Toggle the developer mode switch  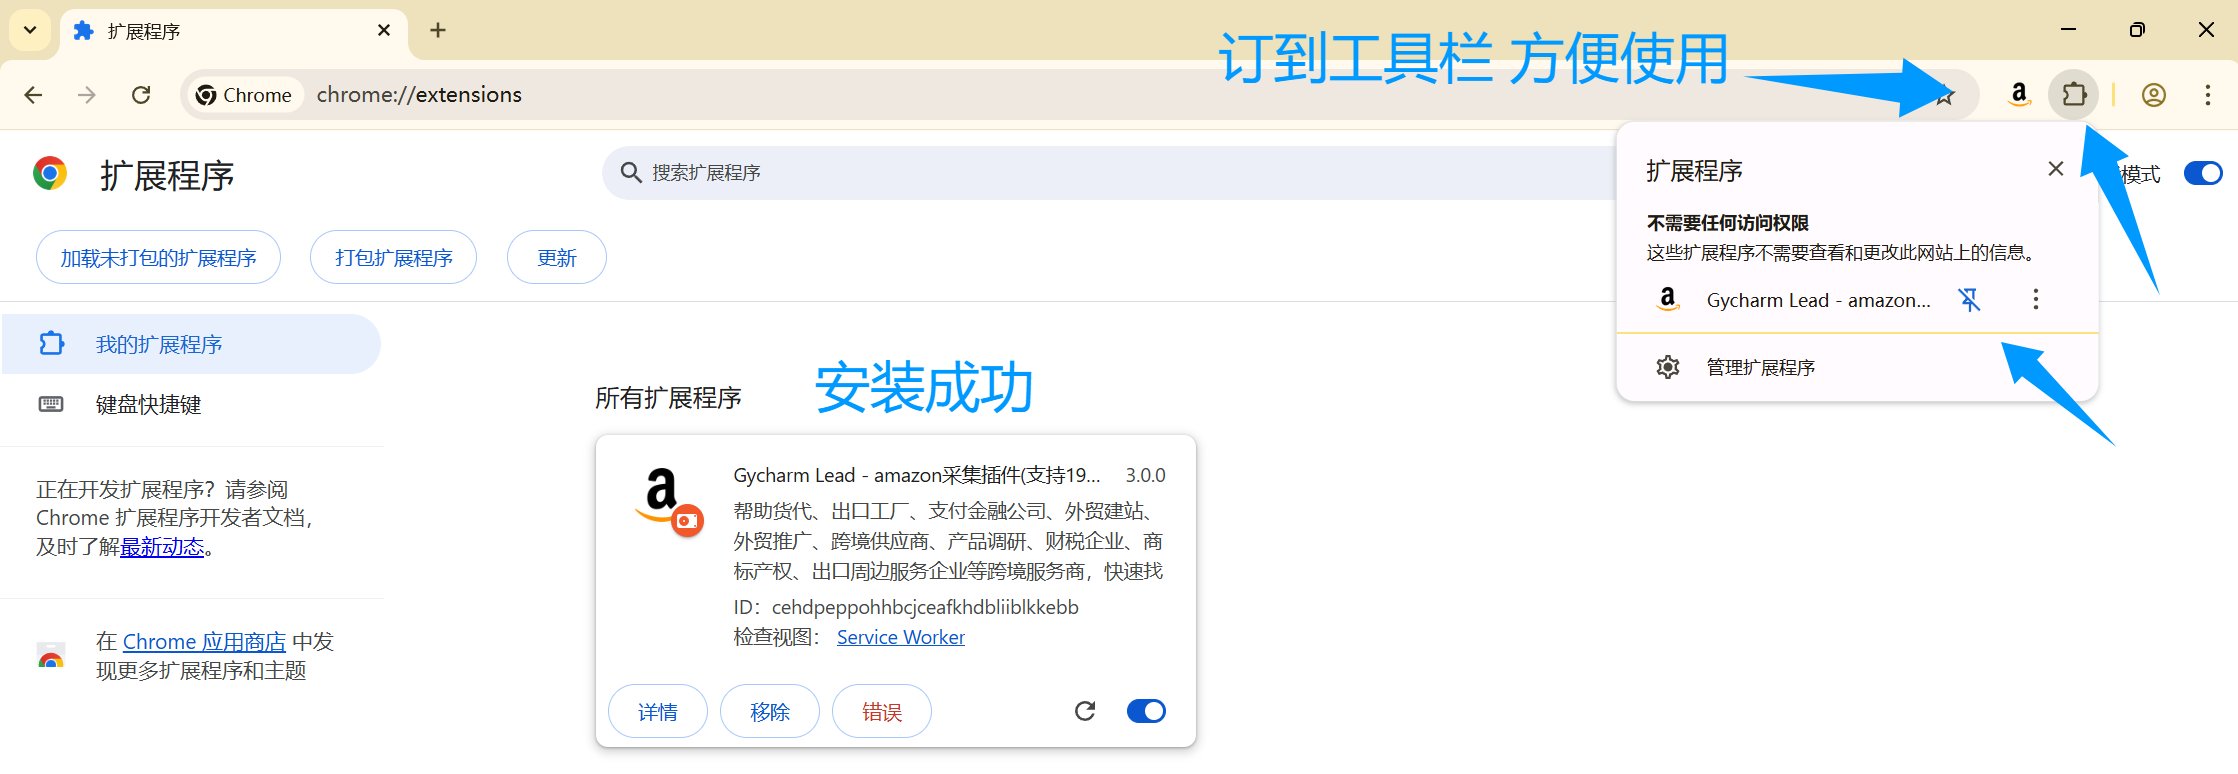(2203, 173)
